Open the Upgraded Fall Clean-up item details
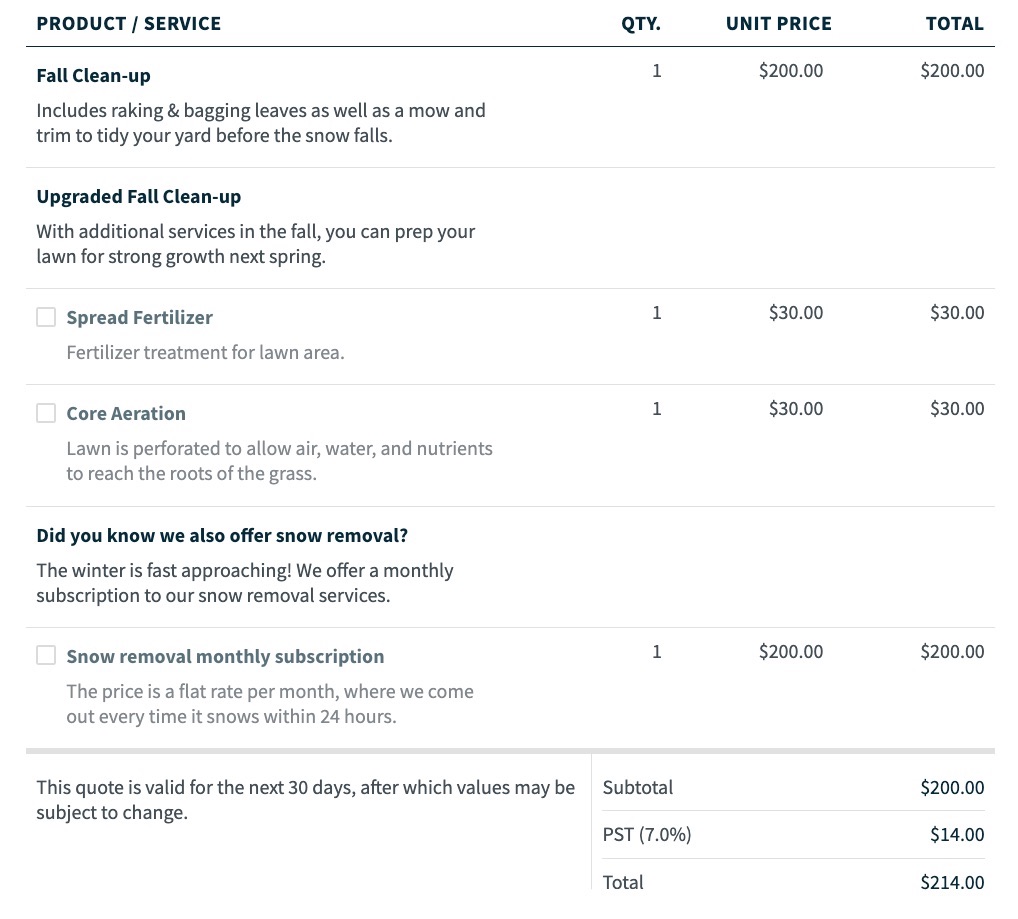Viewport: 1018px width, 919px height. (x=139, y=196)
